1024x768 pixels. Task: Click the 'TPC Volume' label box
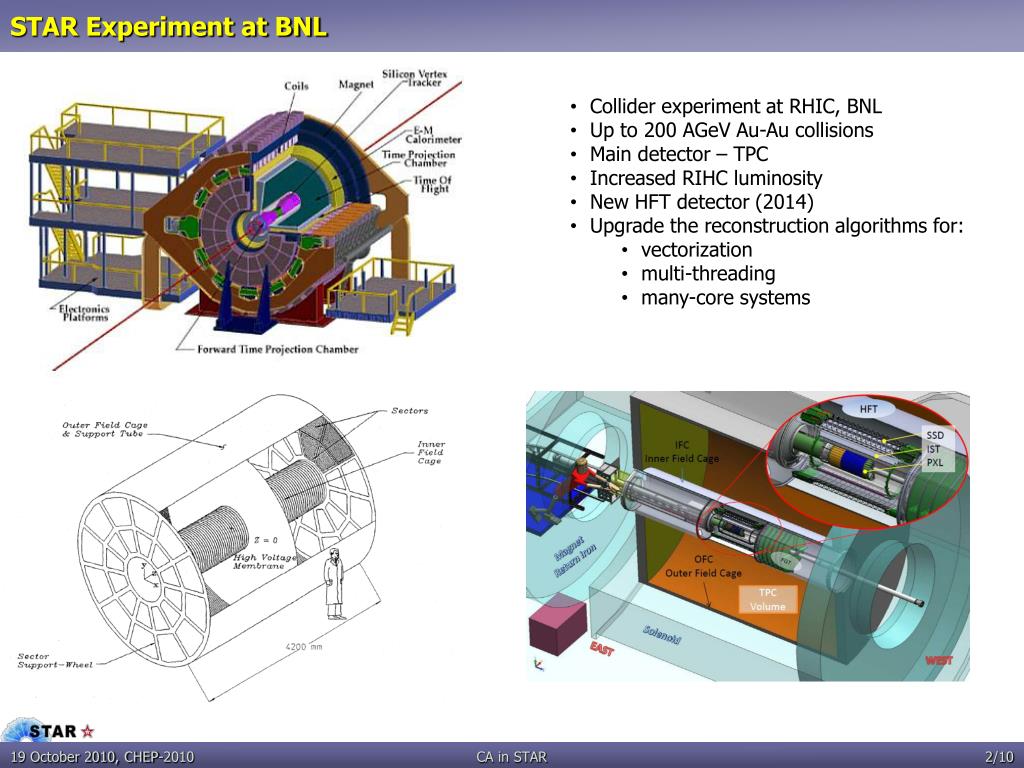pos(768,600)
